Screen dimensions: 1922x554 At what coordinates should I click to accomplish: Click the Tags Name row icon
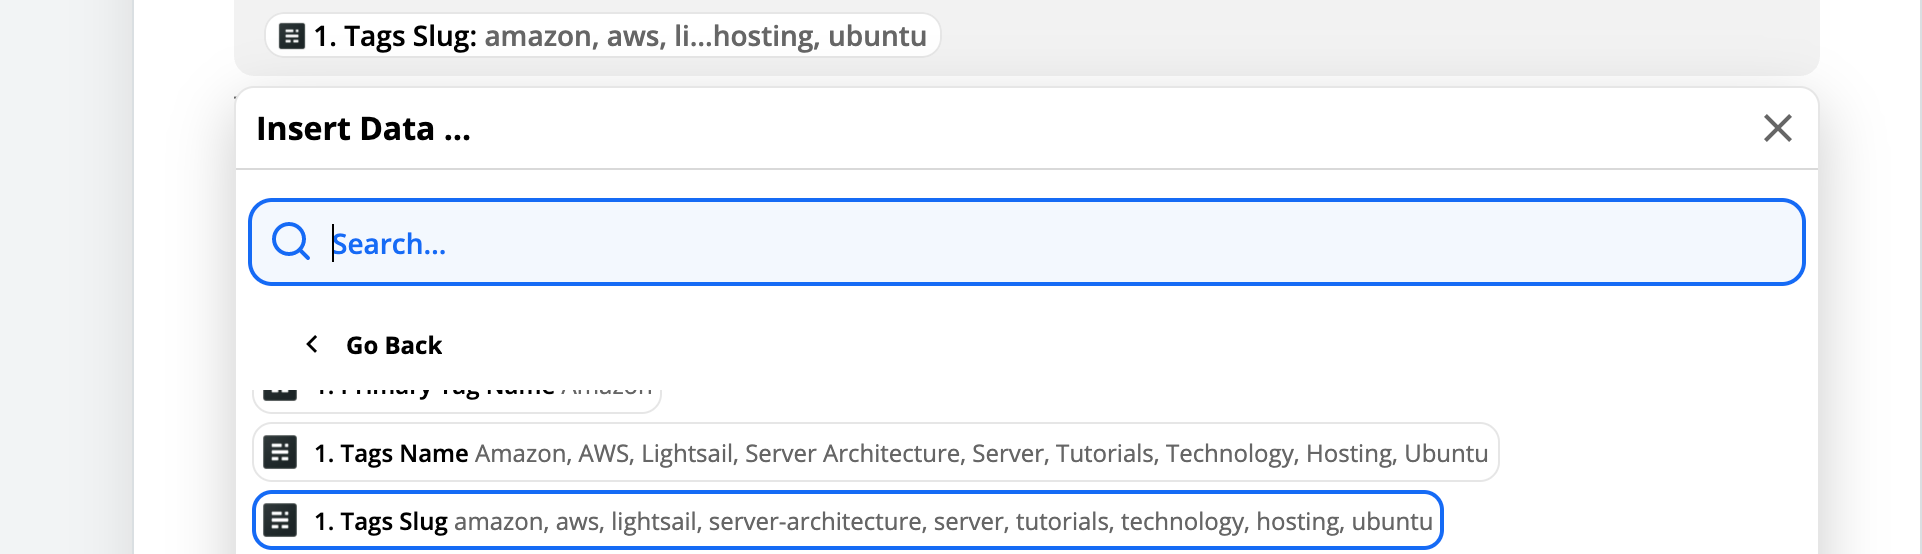(280, 452)
